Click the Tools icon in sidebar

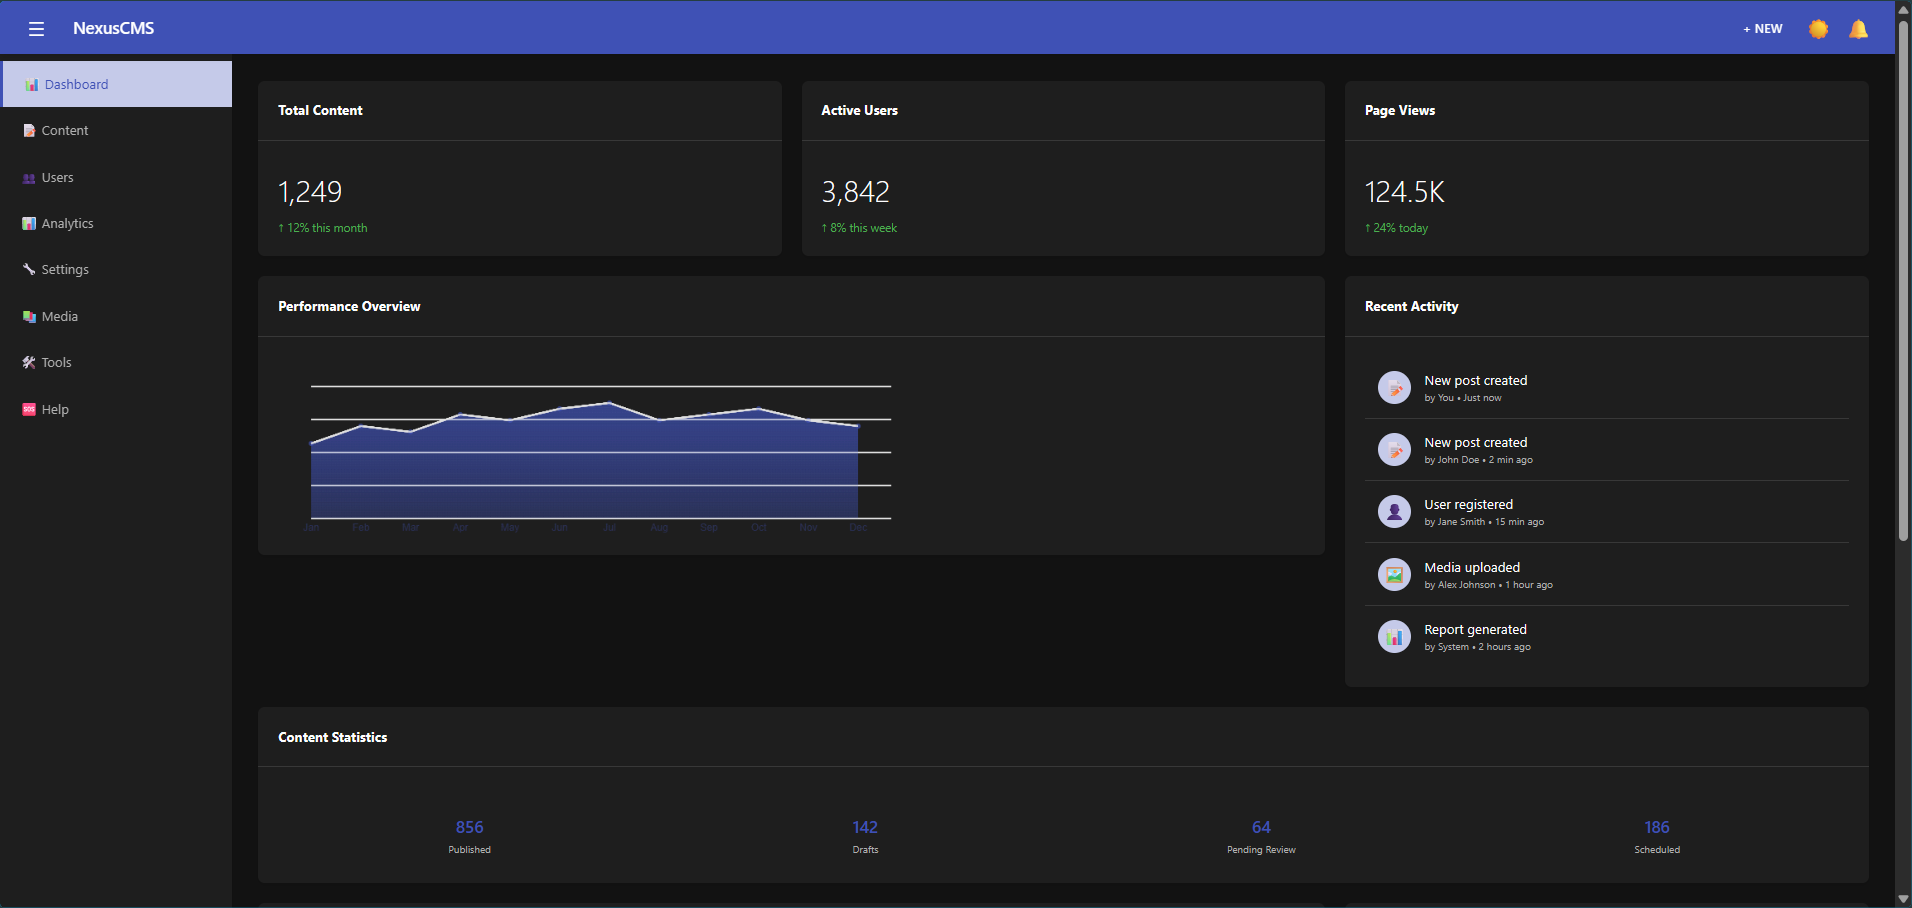29,363
